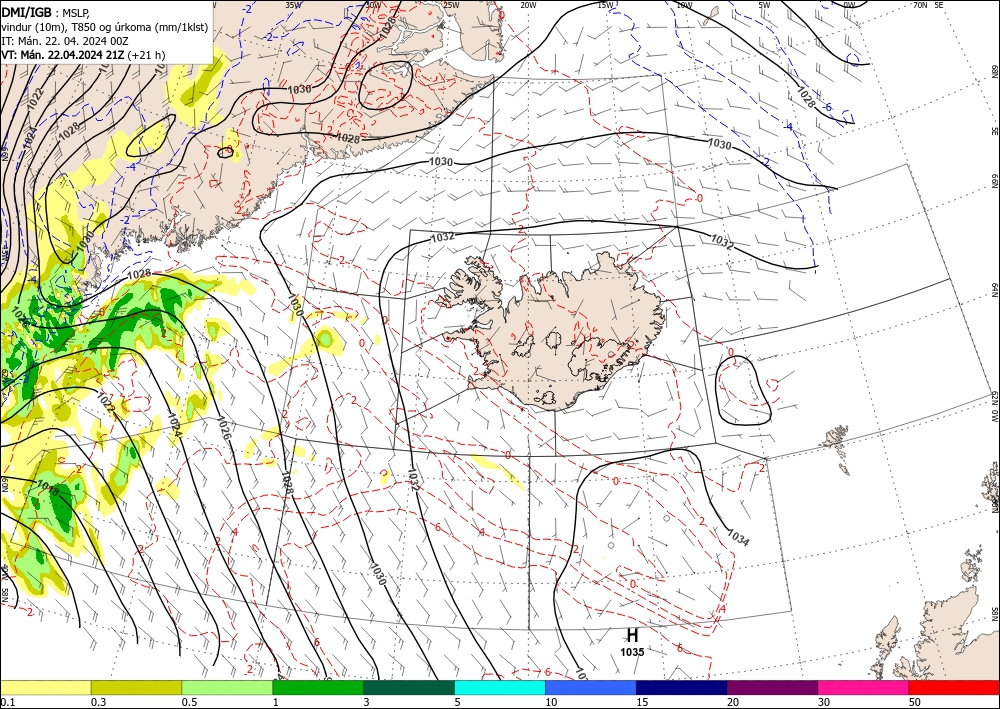Click the '64N' latitude label
The image size is (1000, 709).
(994, 289)
